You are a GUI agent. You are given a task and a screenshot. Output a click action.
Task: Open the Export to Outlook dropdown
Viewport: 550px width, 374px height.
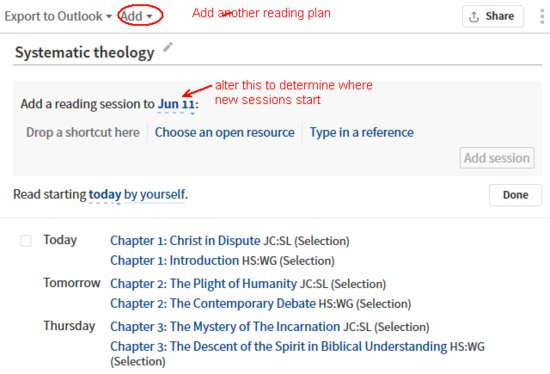point(58,16)
